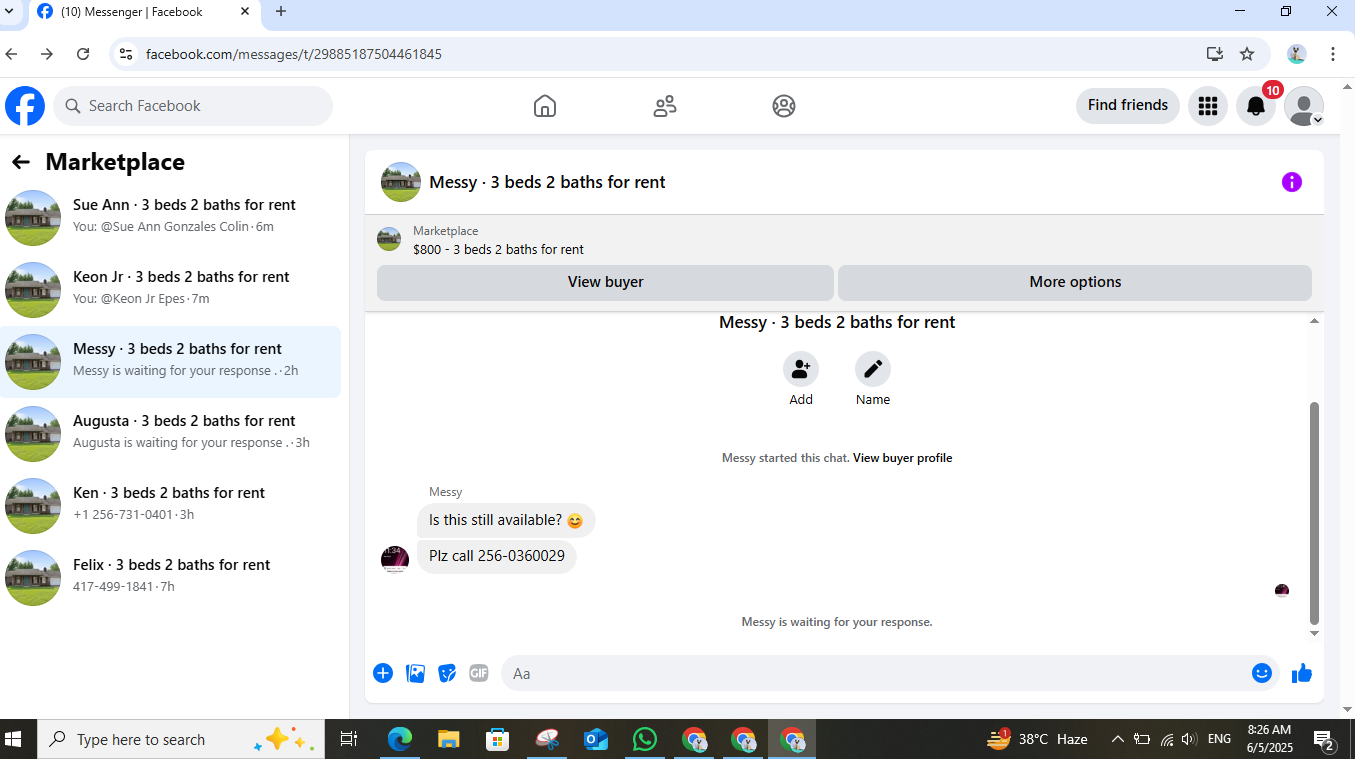Screen dimensions: 1355x759
Task: Click the message "Plz call 256-0360029"
Action: click(497, 556)
